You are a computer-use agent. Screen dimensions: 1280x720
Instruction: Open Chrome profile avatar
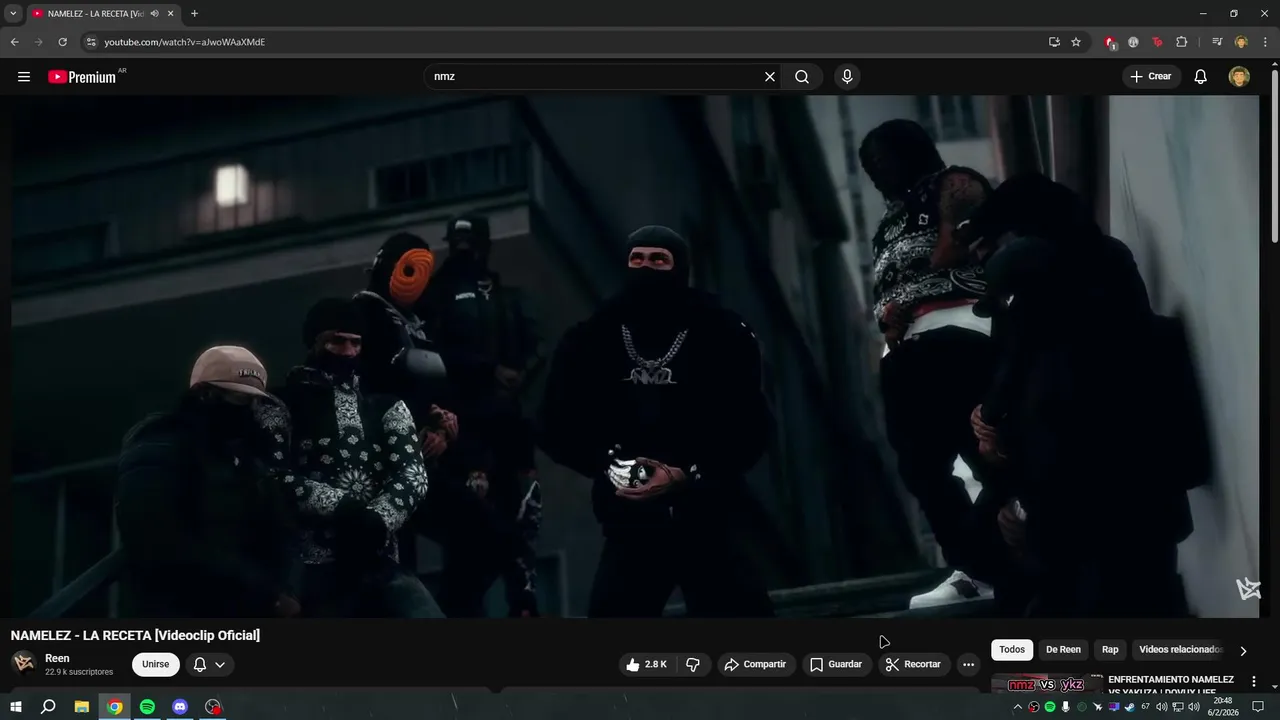tap(1241, 42)
